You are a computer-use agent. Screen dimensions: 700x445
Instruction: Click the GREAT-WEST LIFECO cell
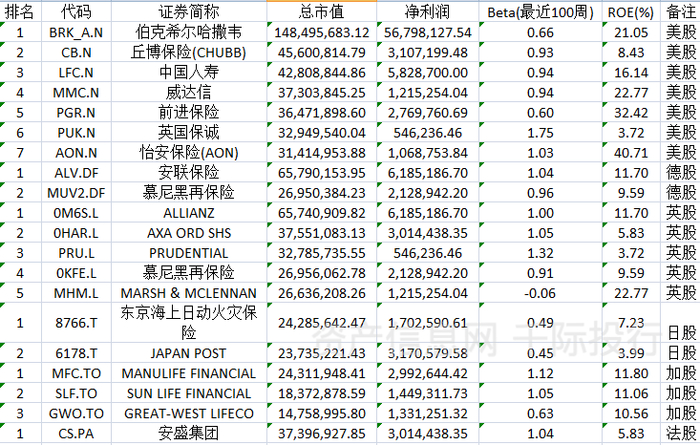click(x=189, y=413)
